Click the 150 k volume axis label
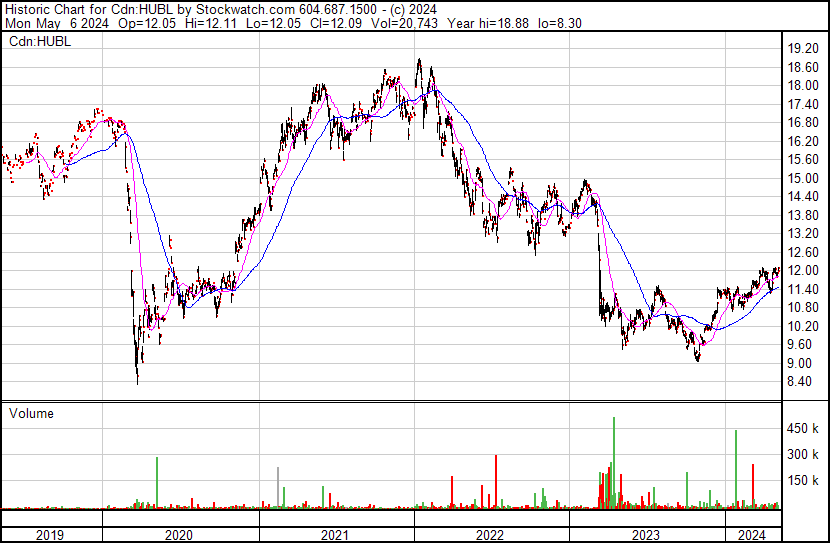 coord(803,480)
